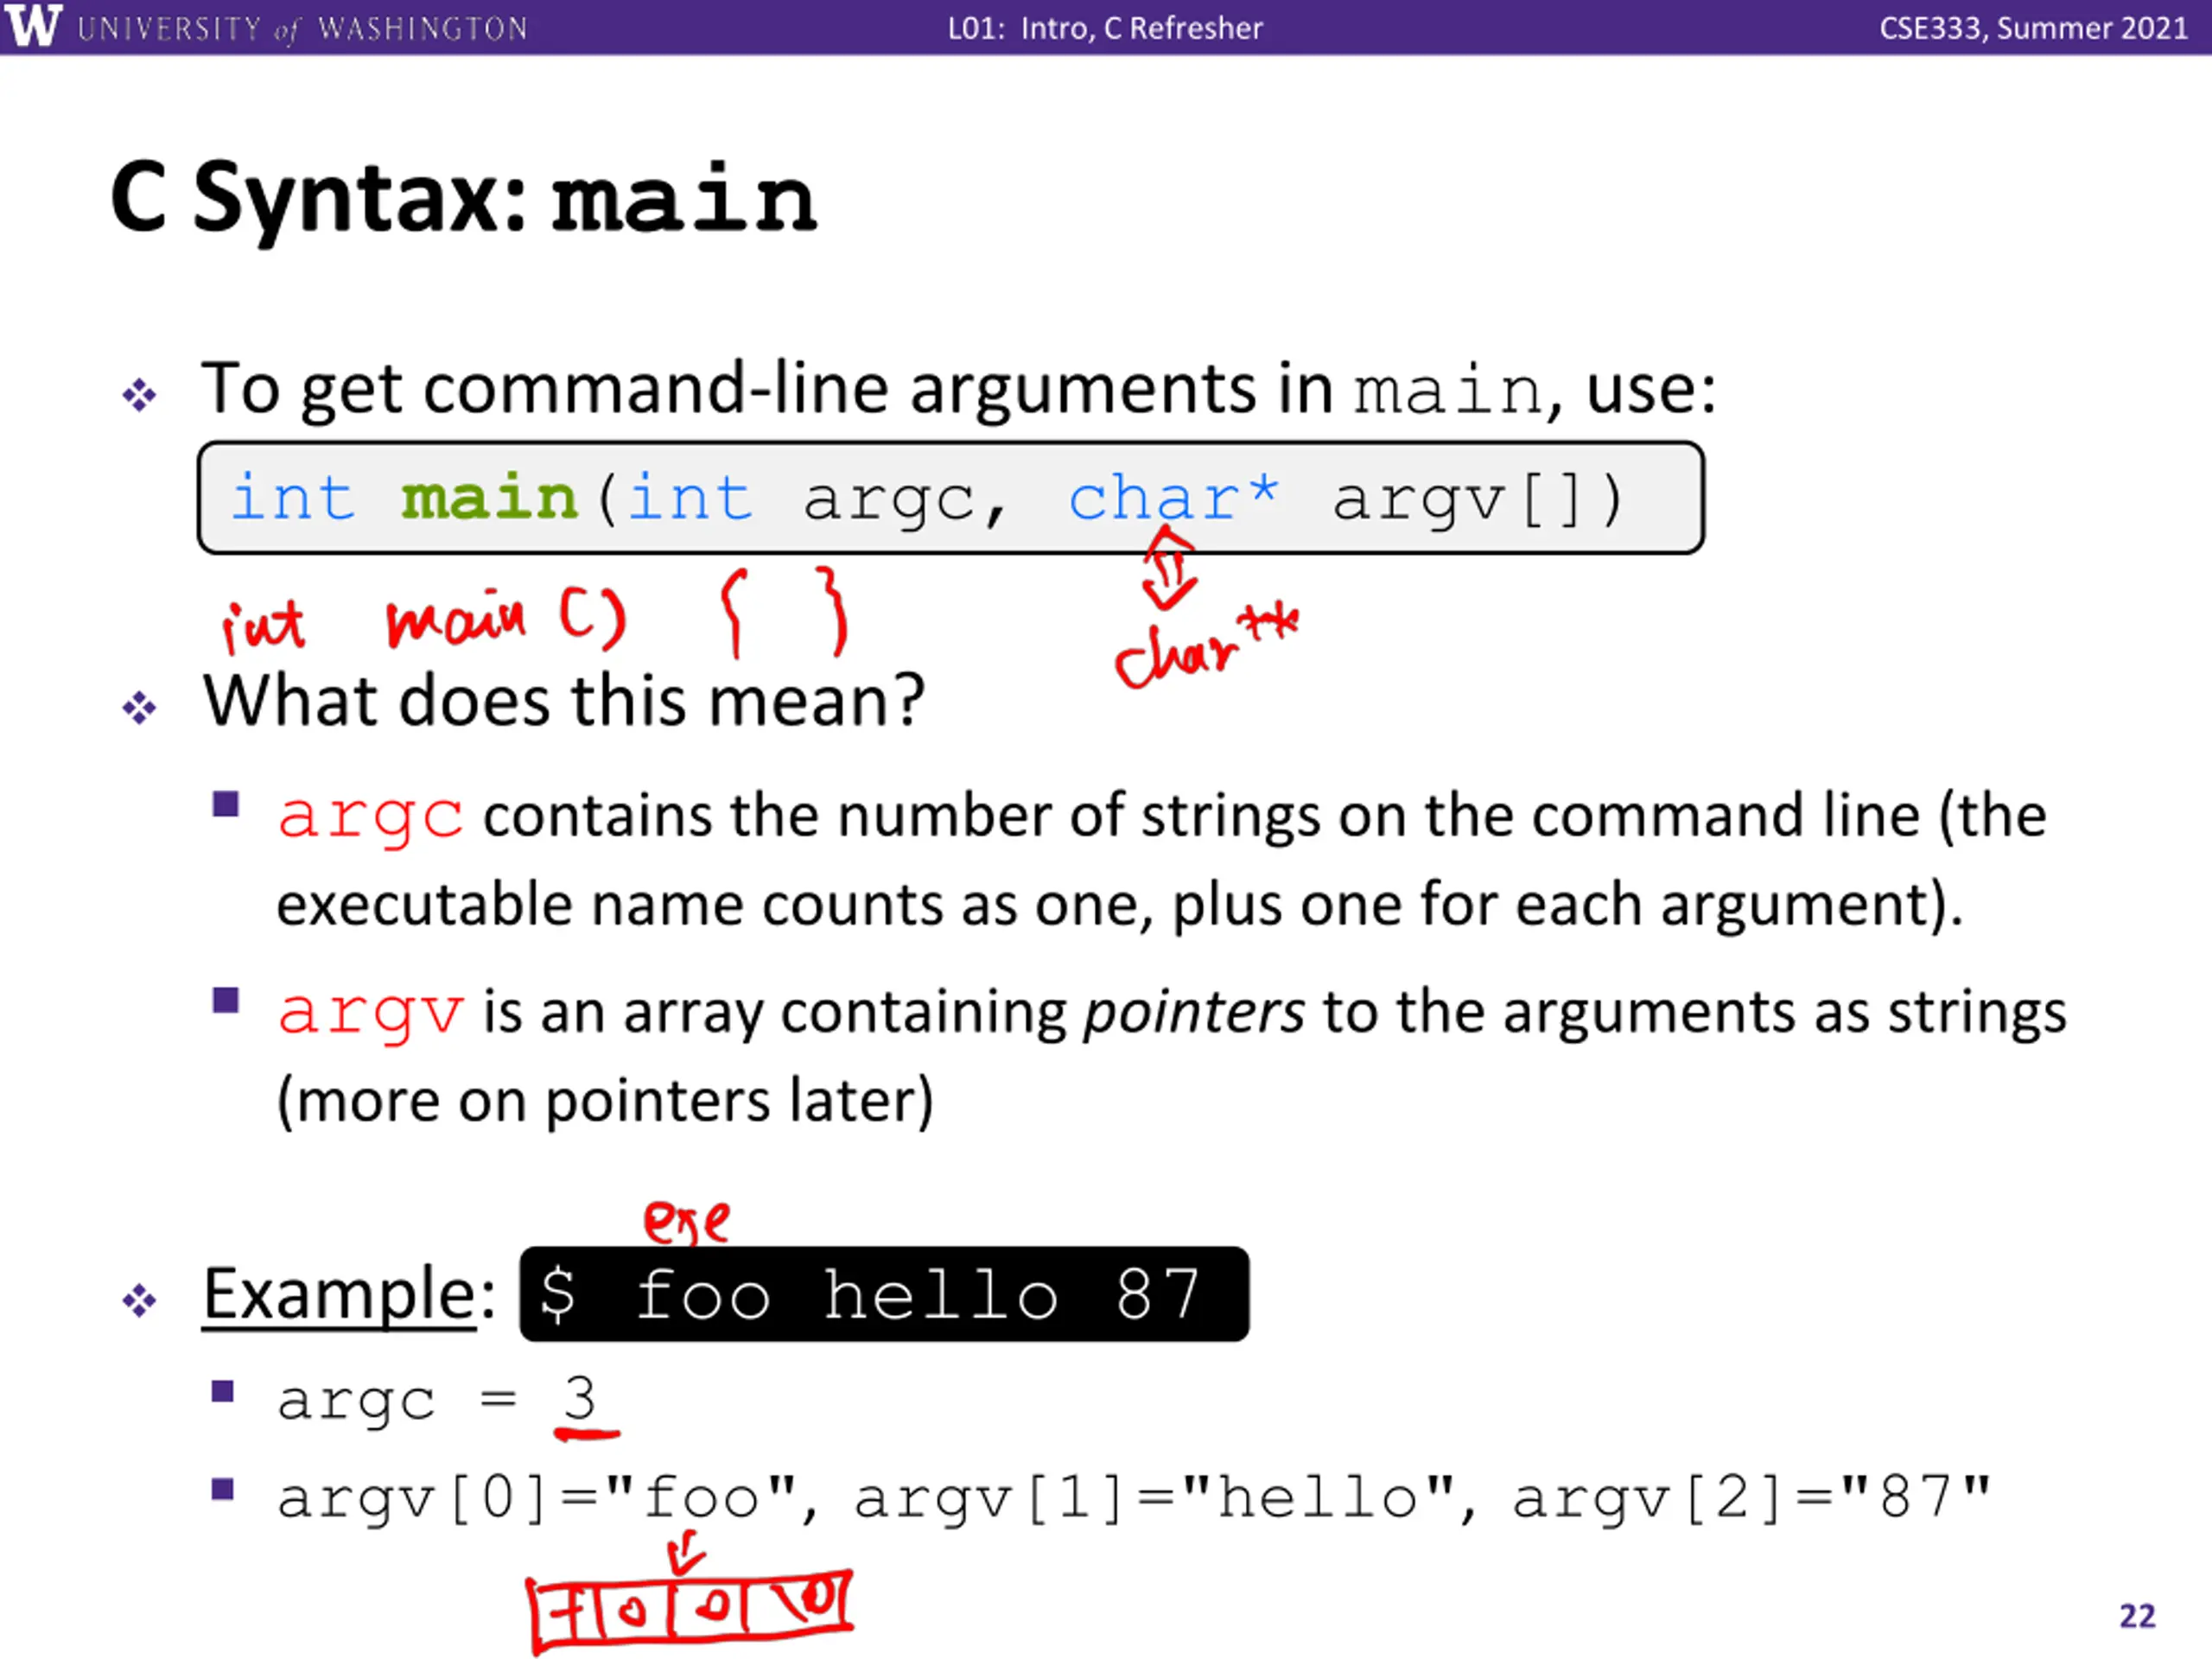Click the red 'argv' word in second sub-bullet

pyautogui.click(x=370, y=1014)
